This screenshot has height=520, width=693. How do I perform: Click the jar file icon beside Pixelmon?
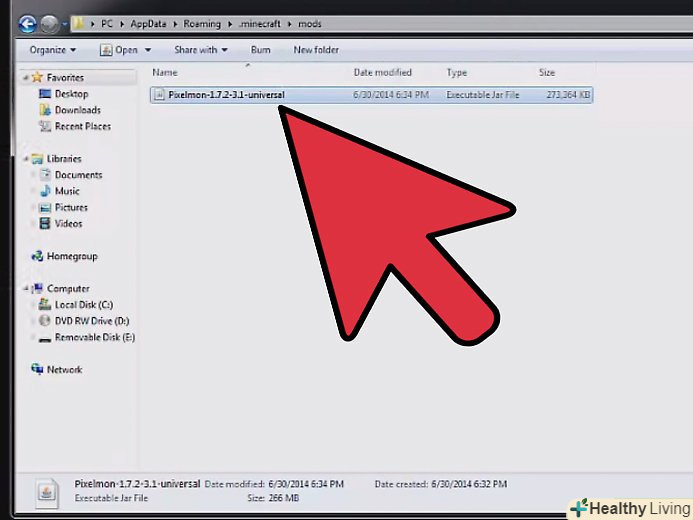[159, 95]
